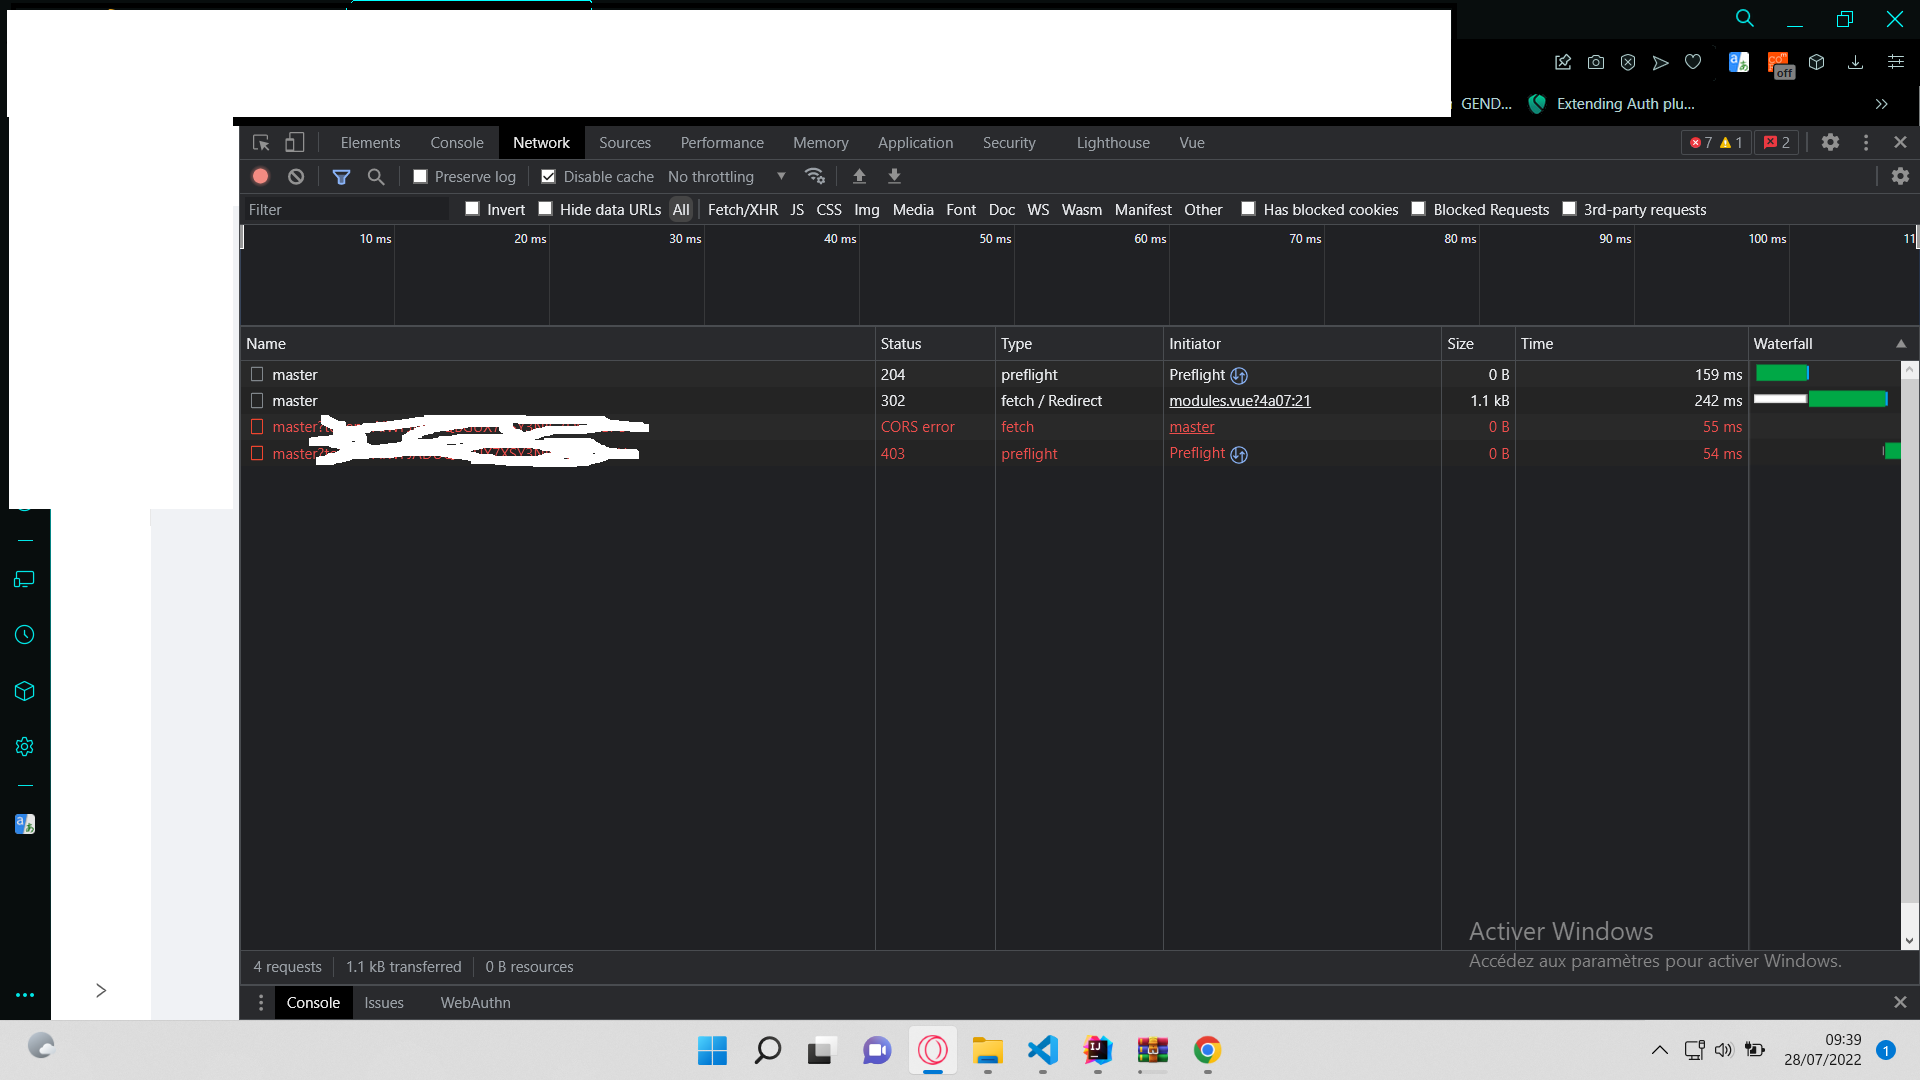Open the No throttling dropdown

pyautogui.click(x=727, y=176)
